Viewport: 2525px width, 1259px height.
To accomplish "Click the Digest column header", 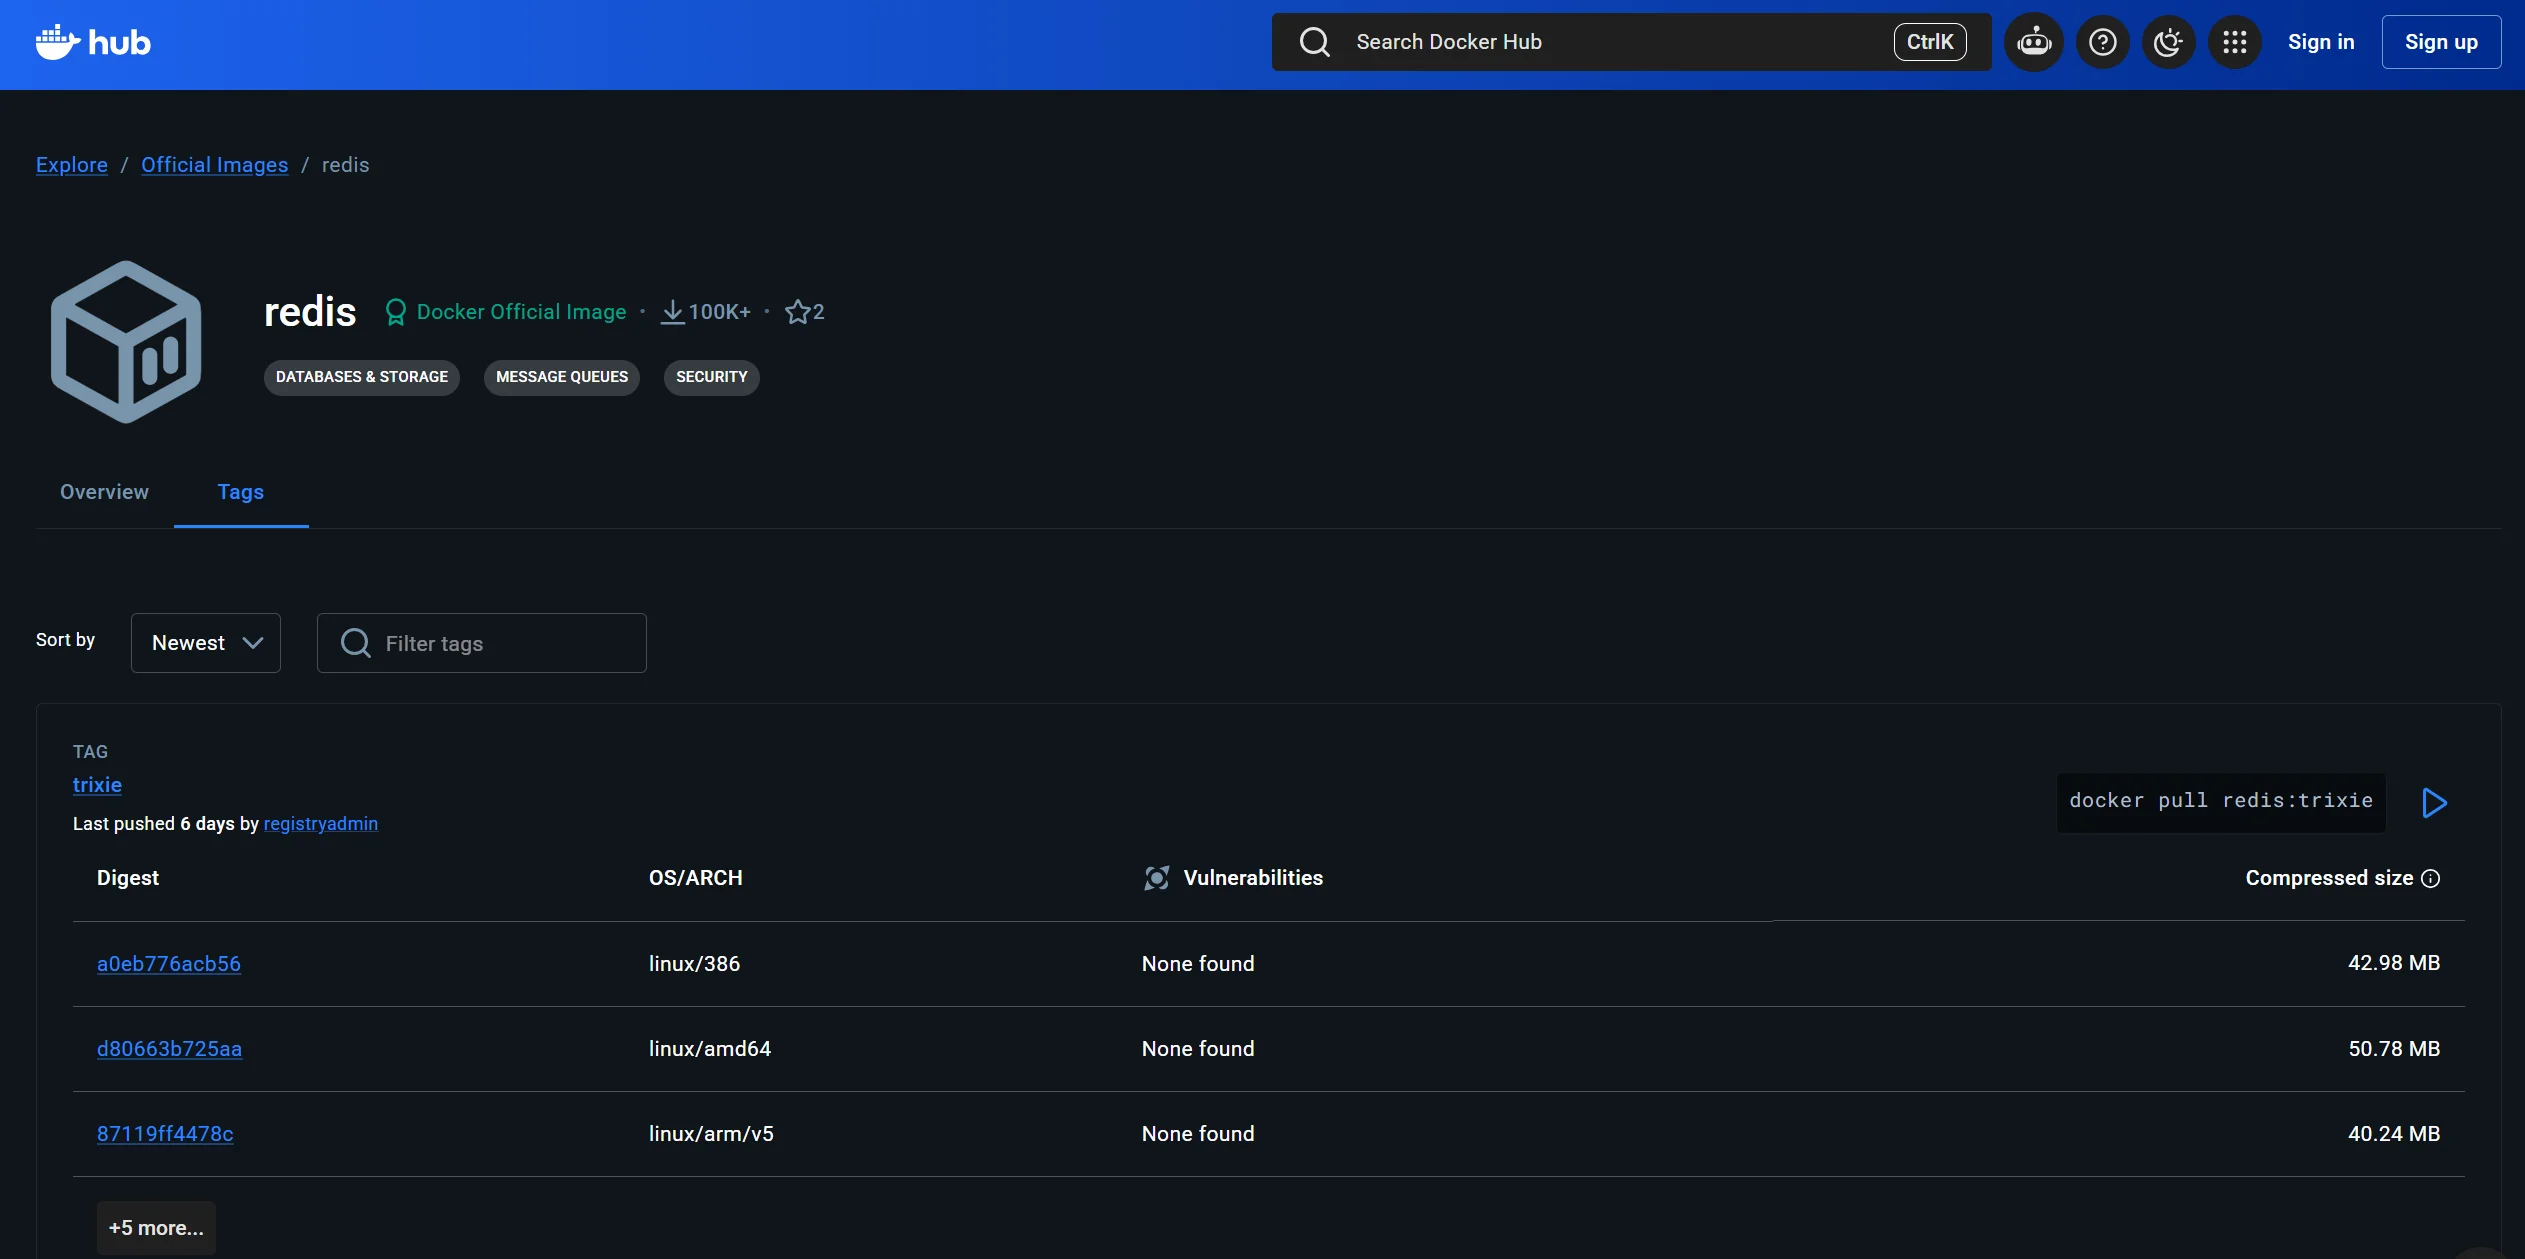I will point(128,878).
